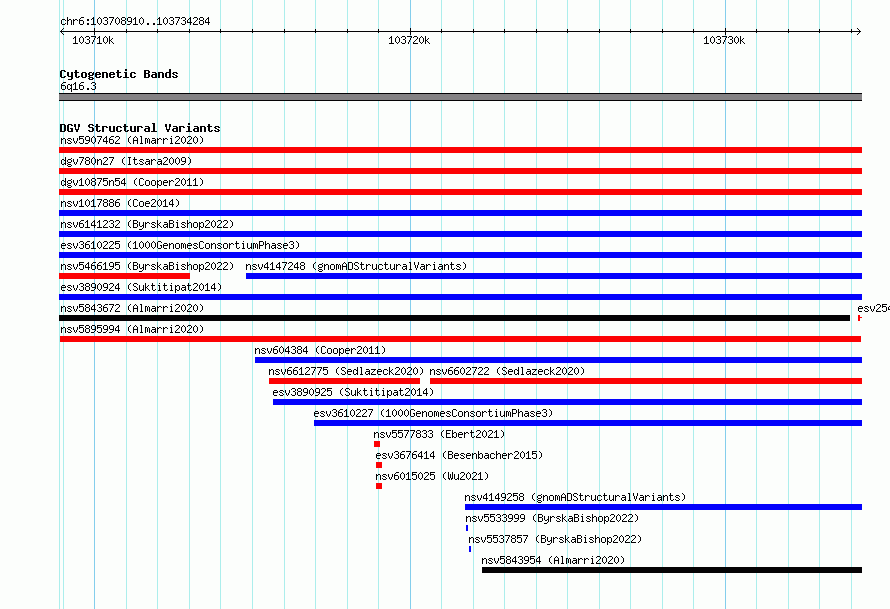This screenshot has width=890, height=609.
Task: Select red bar under nsv5895994
Action: pos(460,339)
